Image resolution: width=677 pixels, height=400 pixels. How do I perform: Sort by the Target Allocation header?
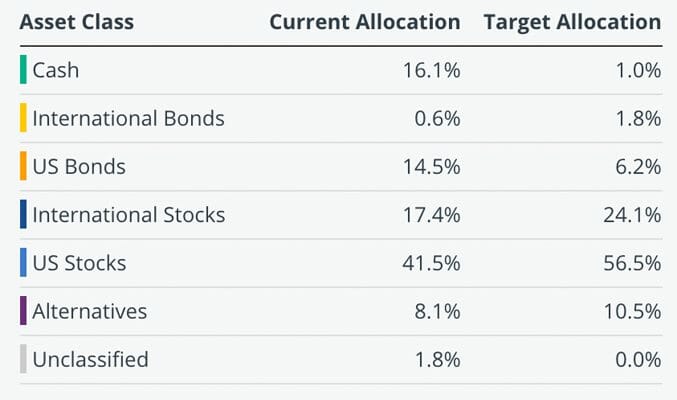(572, 22)
